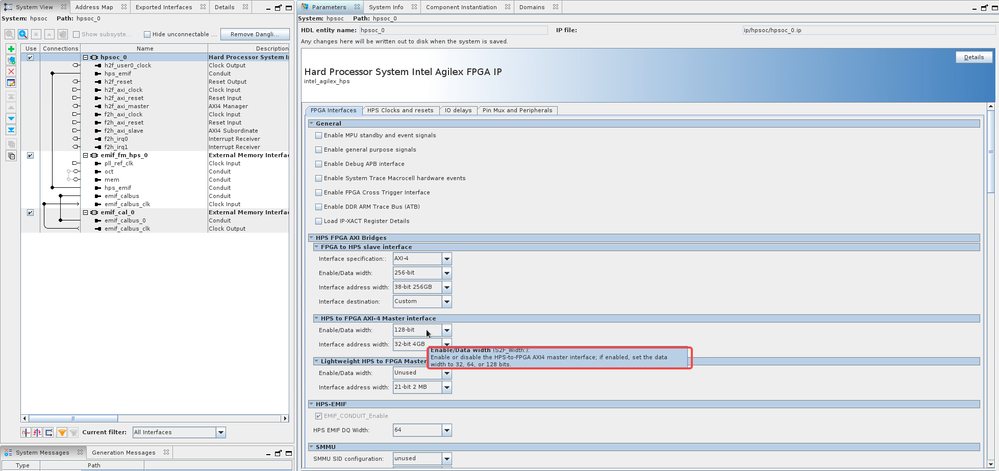999x471 pixels.
Task: Collapse the hpsoc_0 tree node
Action: [85, 57]
